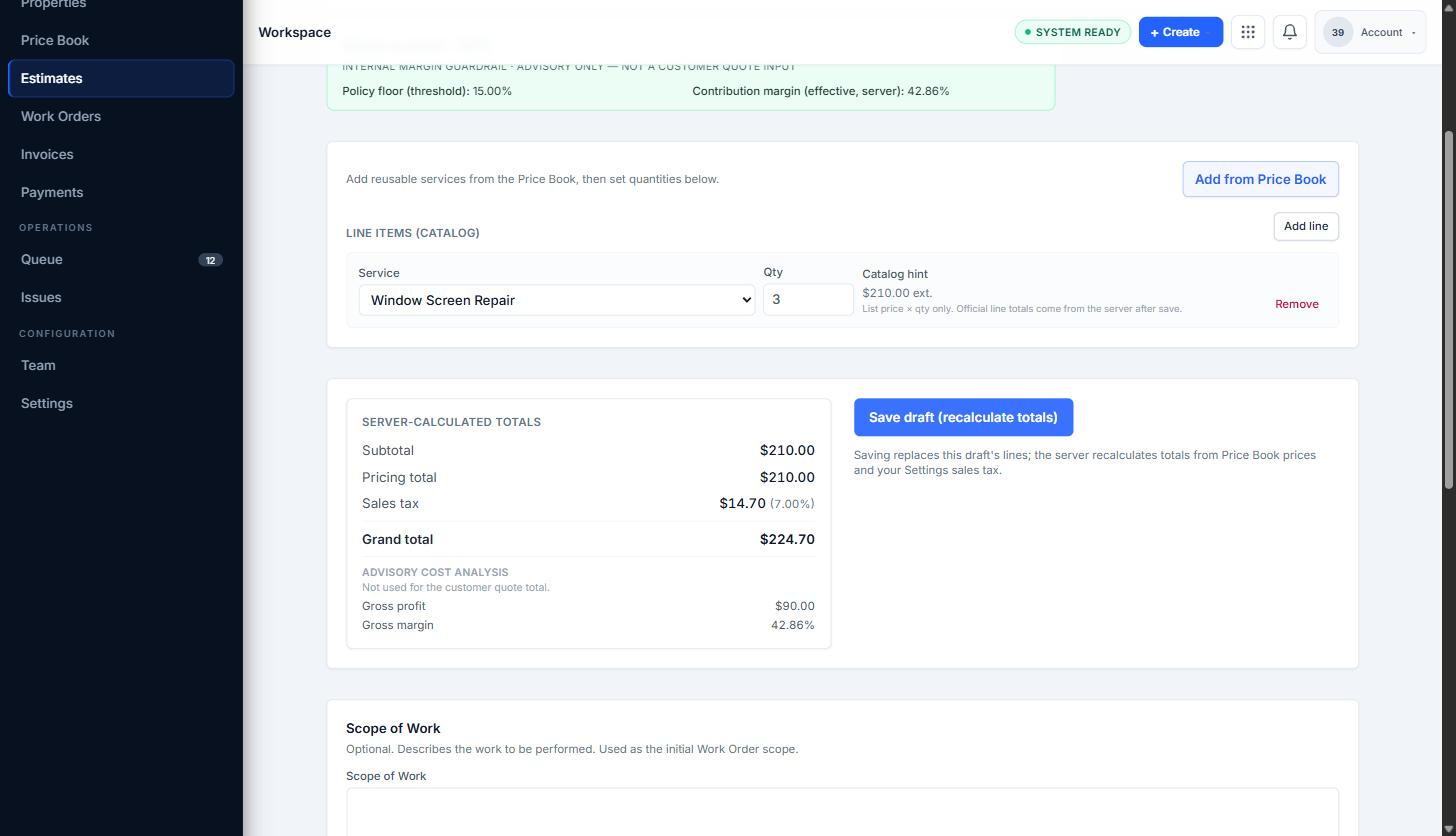Viewport: 1456px width, 836px height.
Task: Expand the Account menu chevron
Action: pos(1413,33)
